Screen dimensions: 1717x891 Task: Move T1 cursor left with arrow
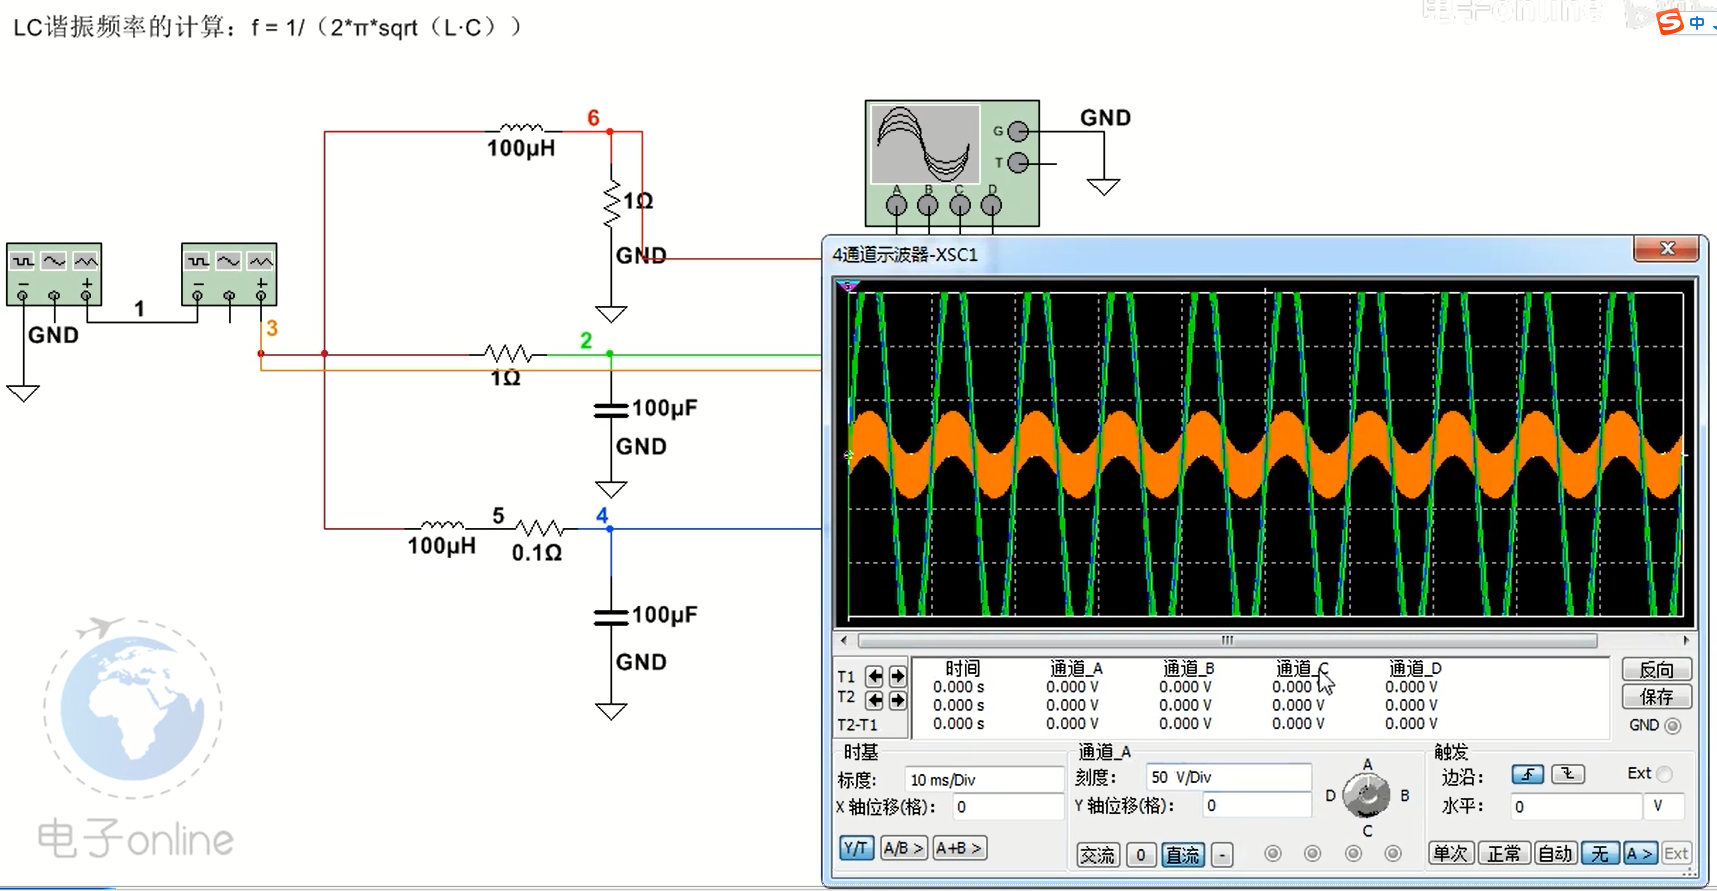pyautogui.click(x=875, y=677)
